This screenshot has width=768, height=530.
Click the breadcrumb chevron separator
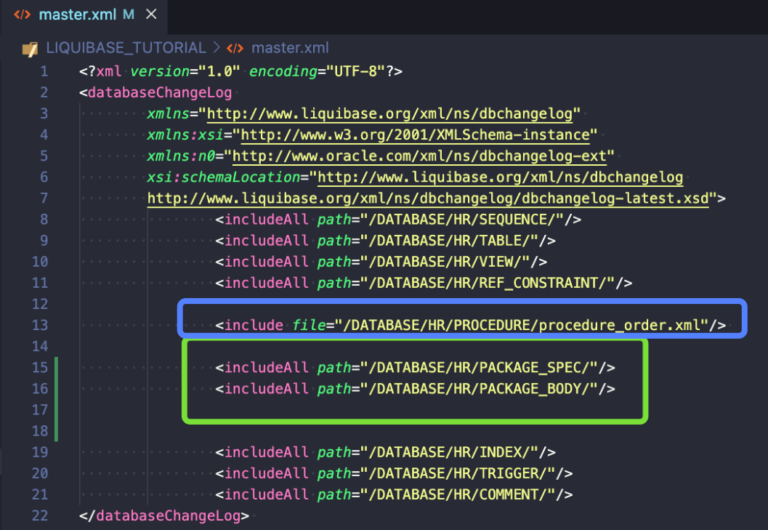click(x=216, y=48)
